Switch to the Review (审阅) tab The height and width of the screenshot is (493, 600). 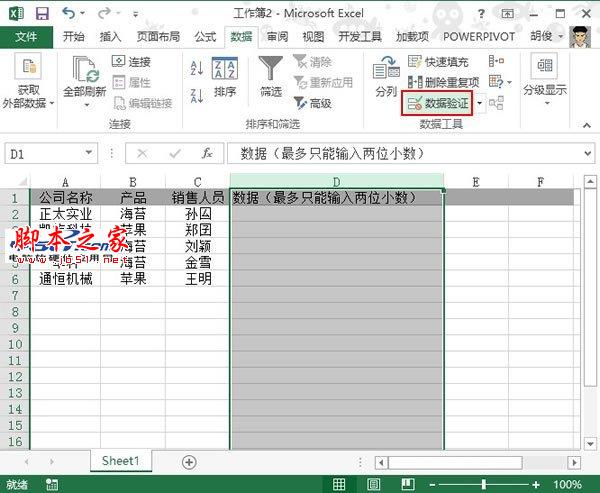277,37
